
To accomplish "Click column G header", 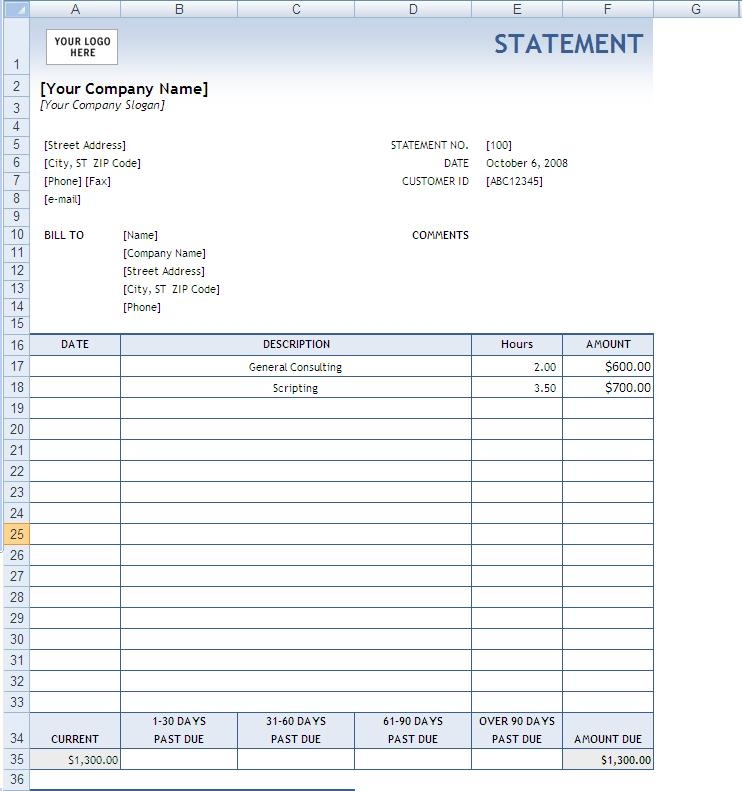I will click(x=695, y=9).
